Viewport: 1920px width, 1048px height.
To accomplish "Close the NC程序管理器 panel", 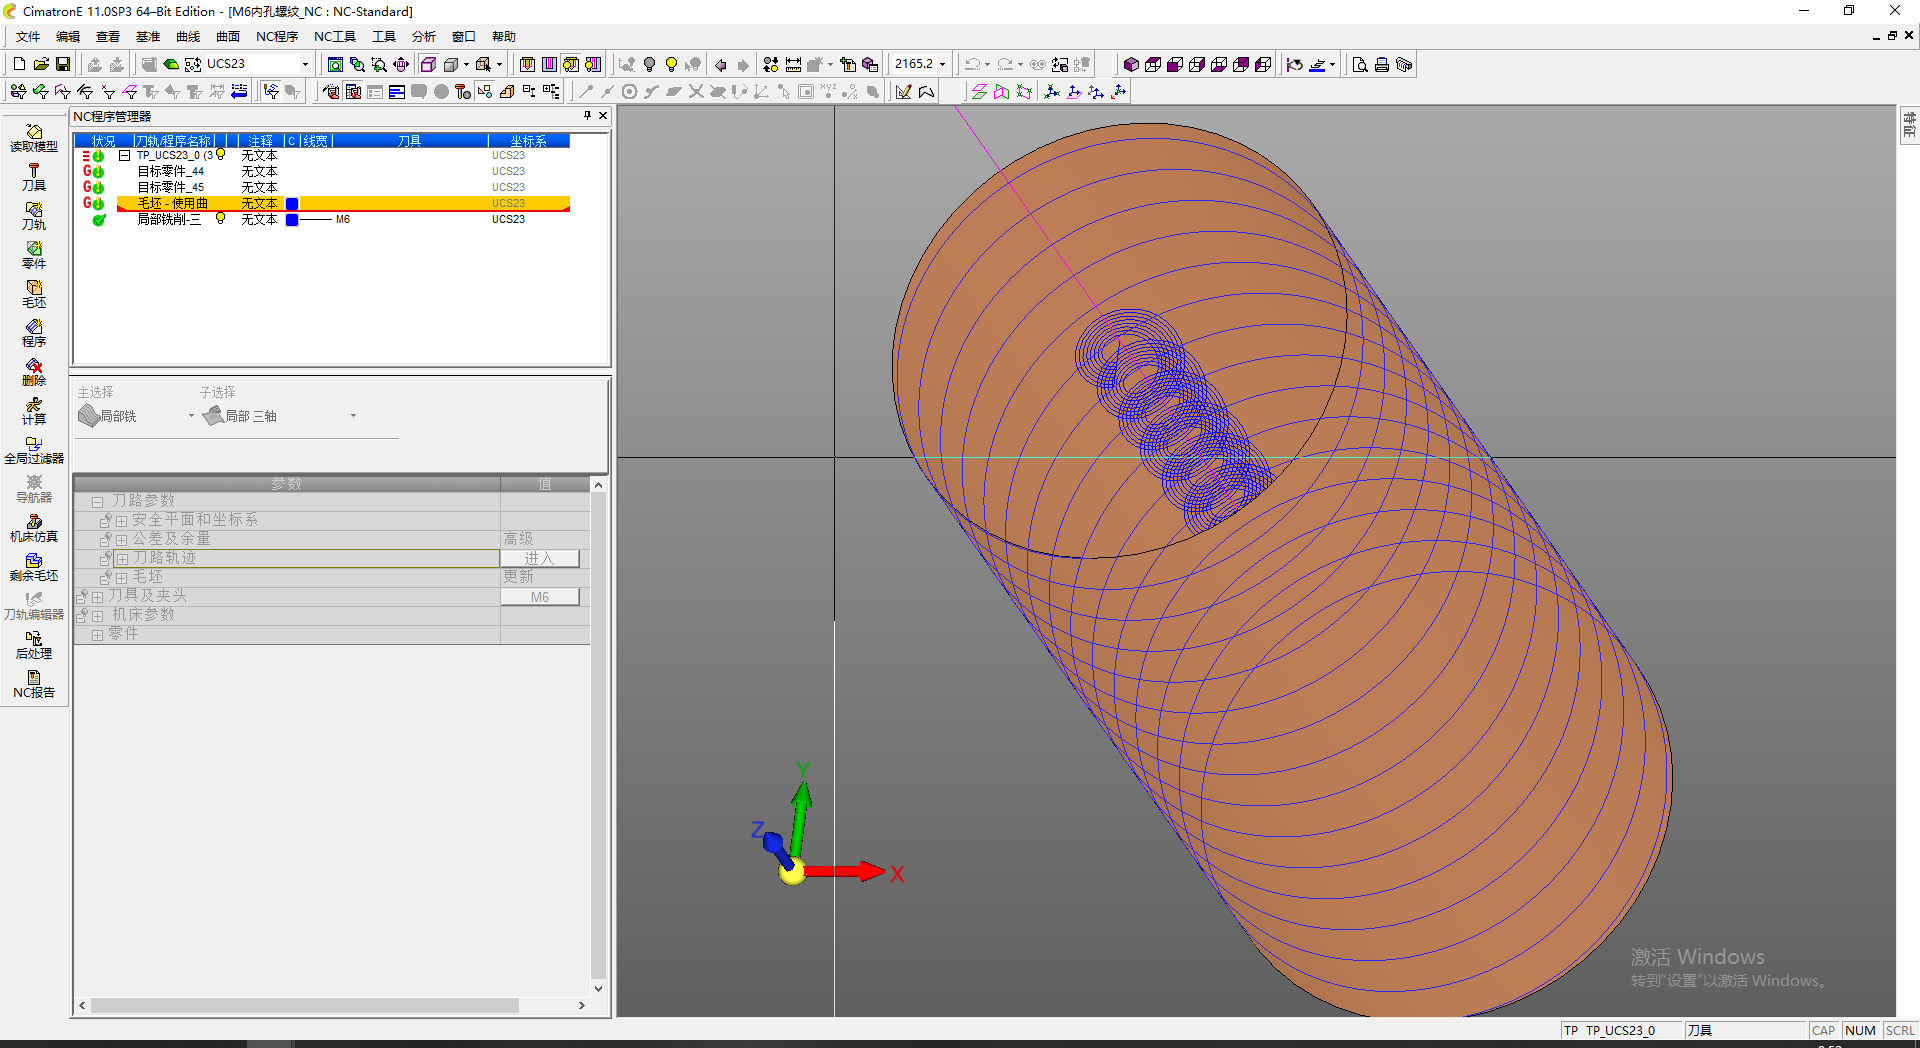I will [603, 116].
